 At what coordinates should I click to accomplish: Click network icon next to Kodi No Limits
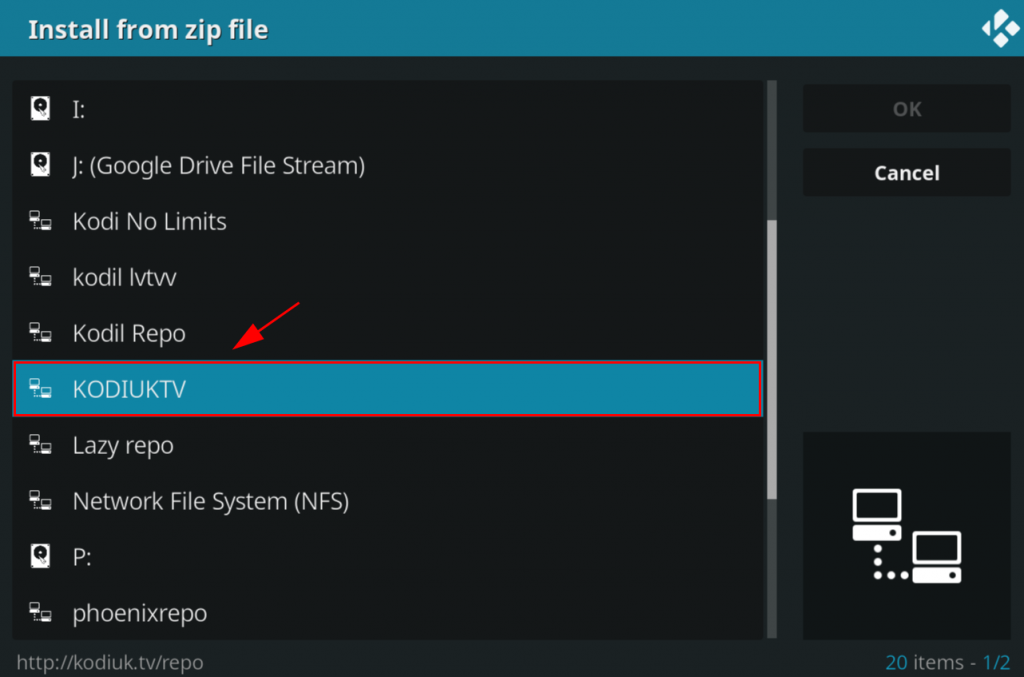click(x=40, y=221)
